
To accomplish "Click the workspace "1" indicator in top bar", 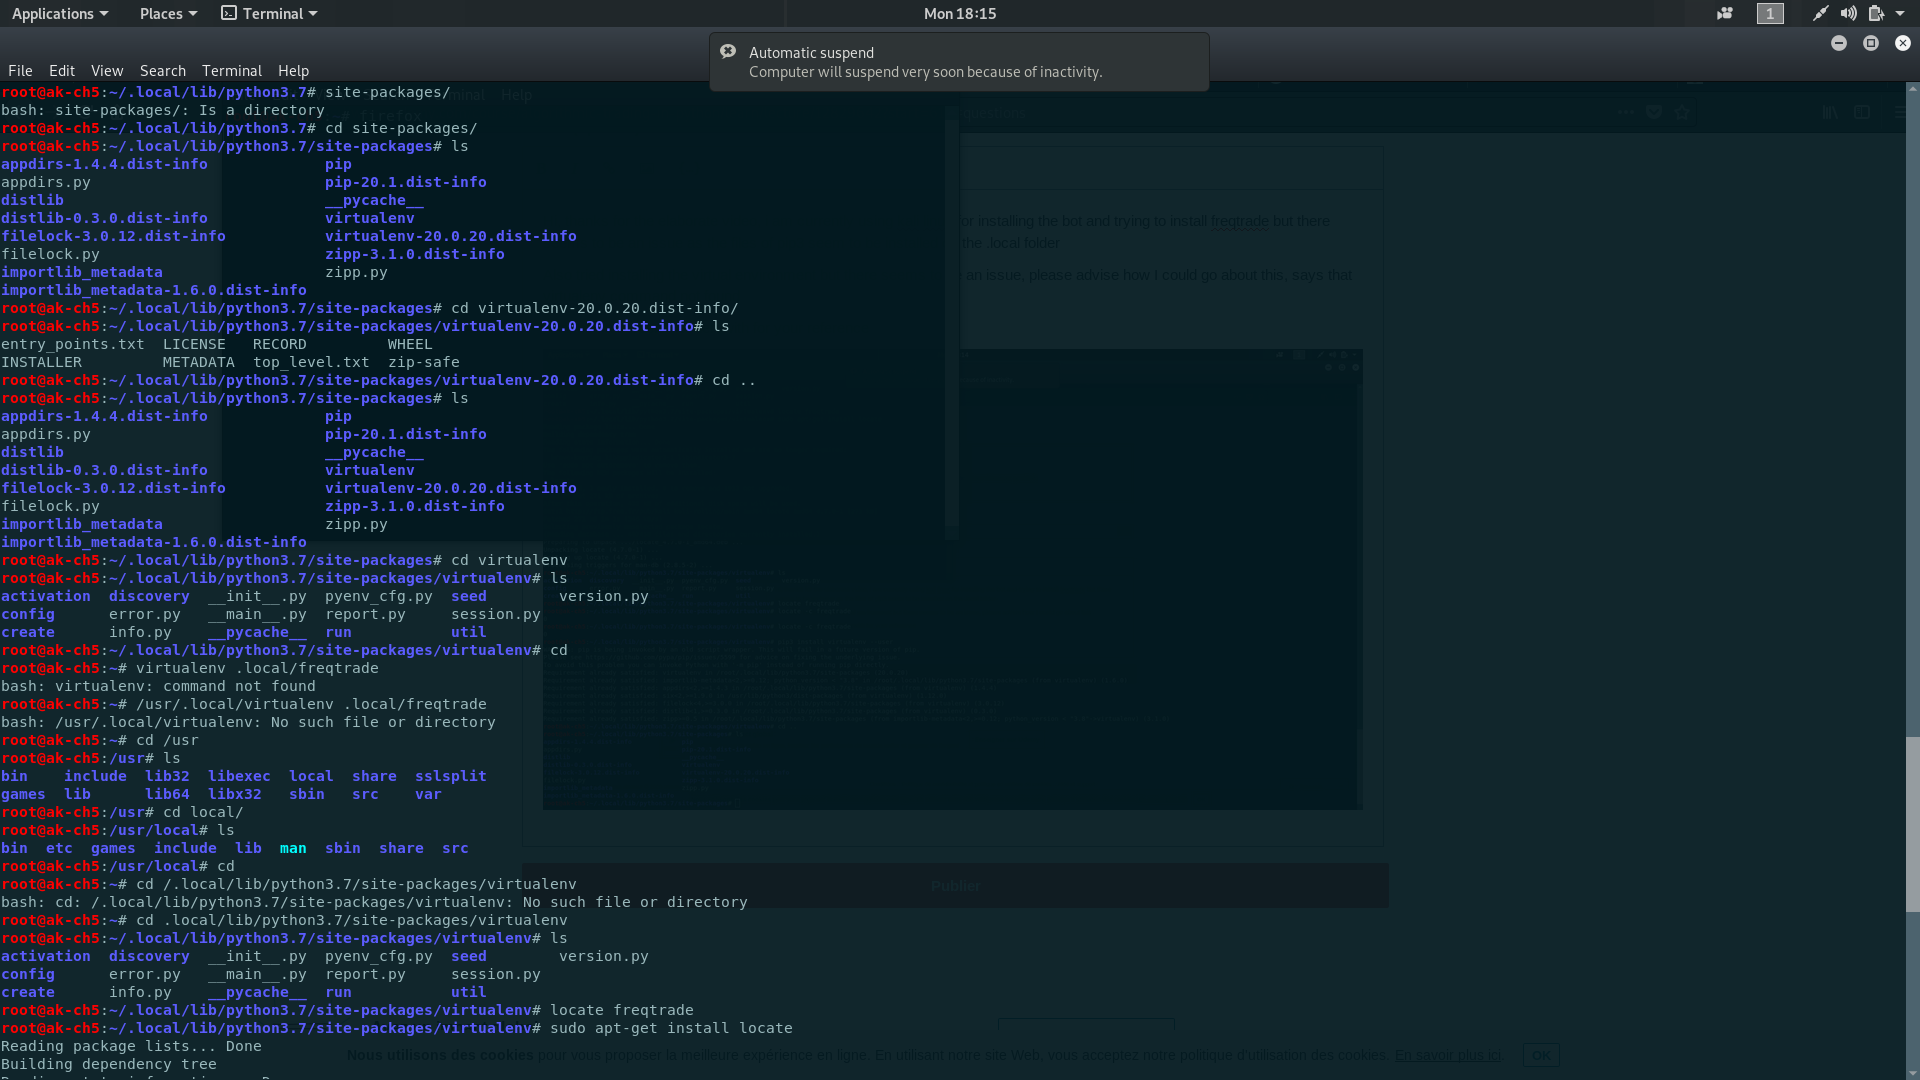I will [1769, 14].
